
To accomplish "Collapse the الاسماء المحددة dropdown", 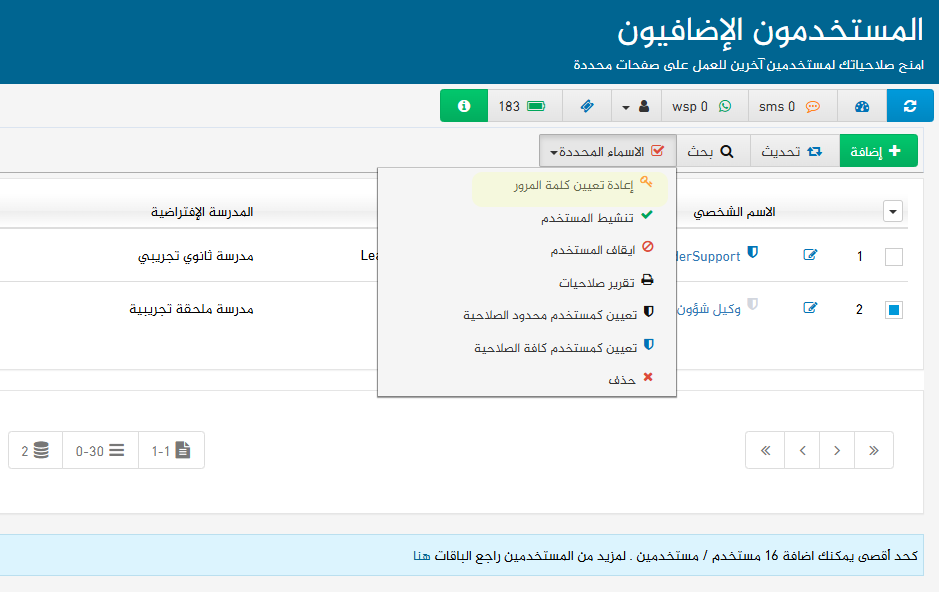I will (x=607, y=152).
